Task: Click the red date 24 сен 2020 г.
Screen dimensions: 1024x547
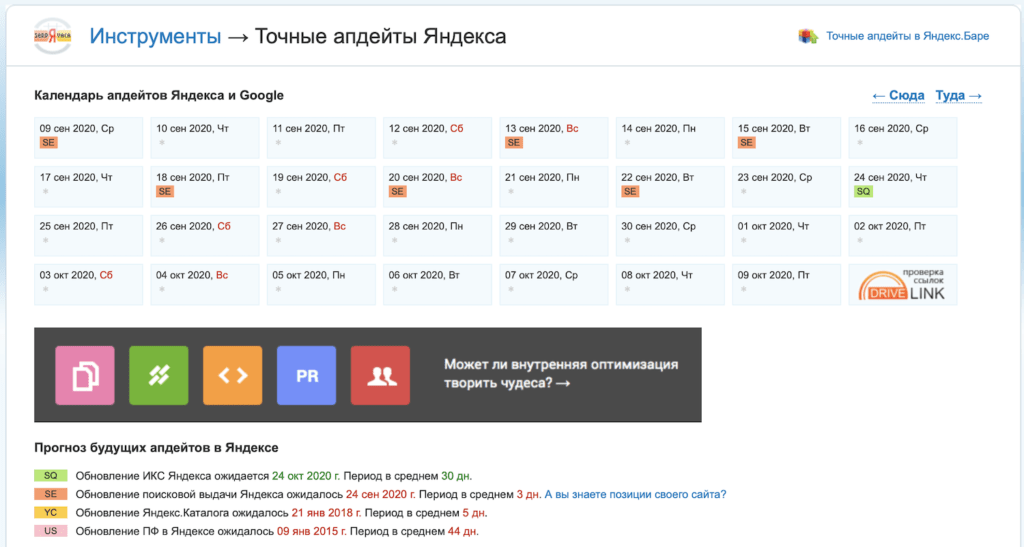Action: (381, 494)
